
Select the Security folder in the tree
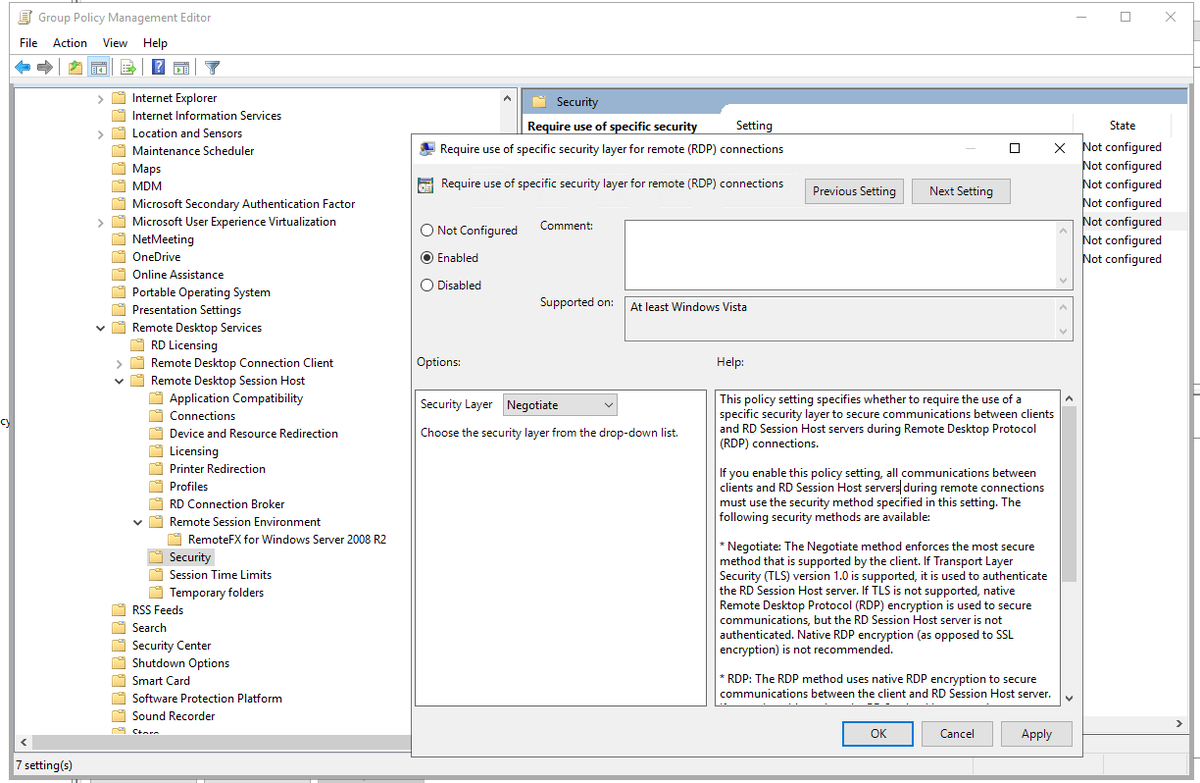pos(190,557)
